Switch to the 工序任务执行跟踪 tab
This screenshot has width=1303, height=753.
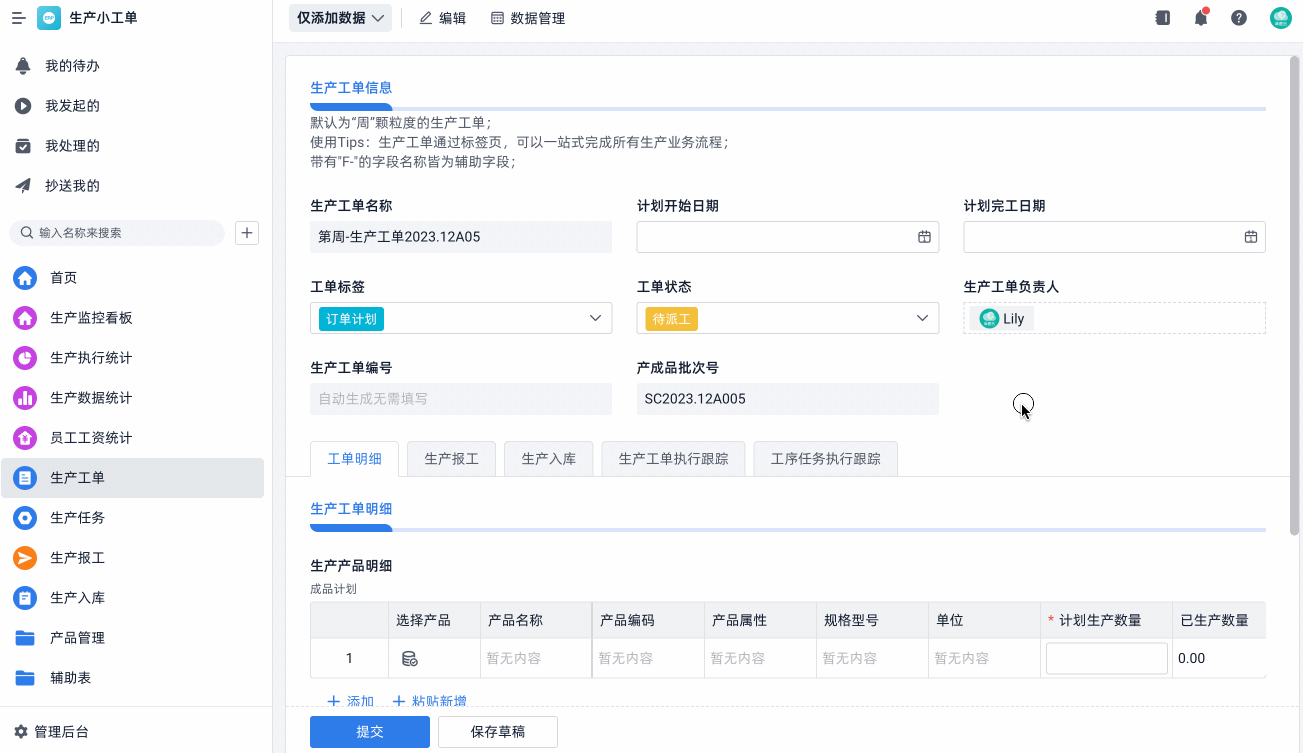(x=825, y=459)
